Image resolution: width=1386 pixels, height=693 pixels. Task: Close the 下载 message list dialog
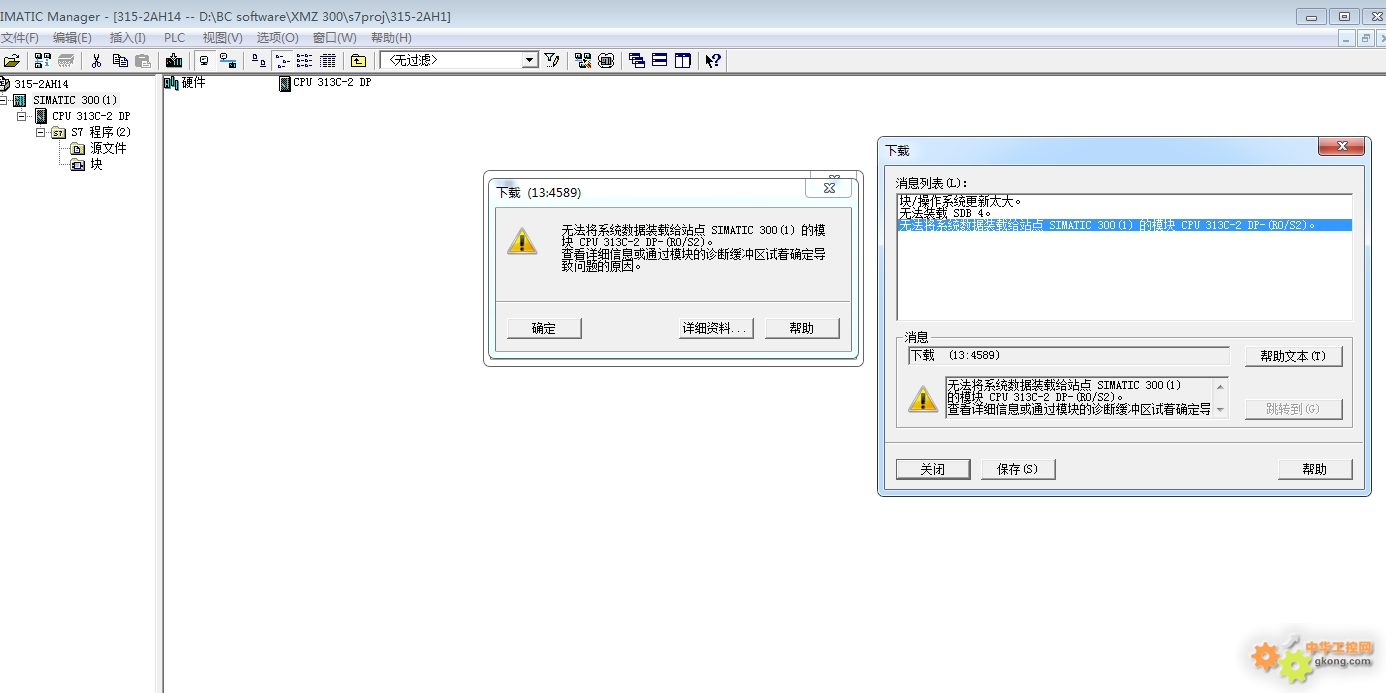click(x=1341, y=147)
